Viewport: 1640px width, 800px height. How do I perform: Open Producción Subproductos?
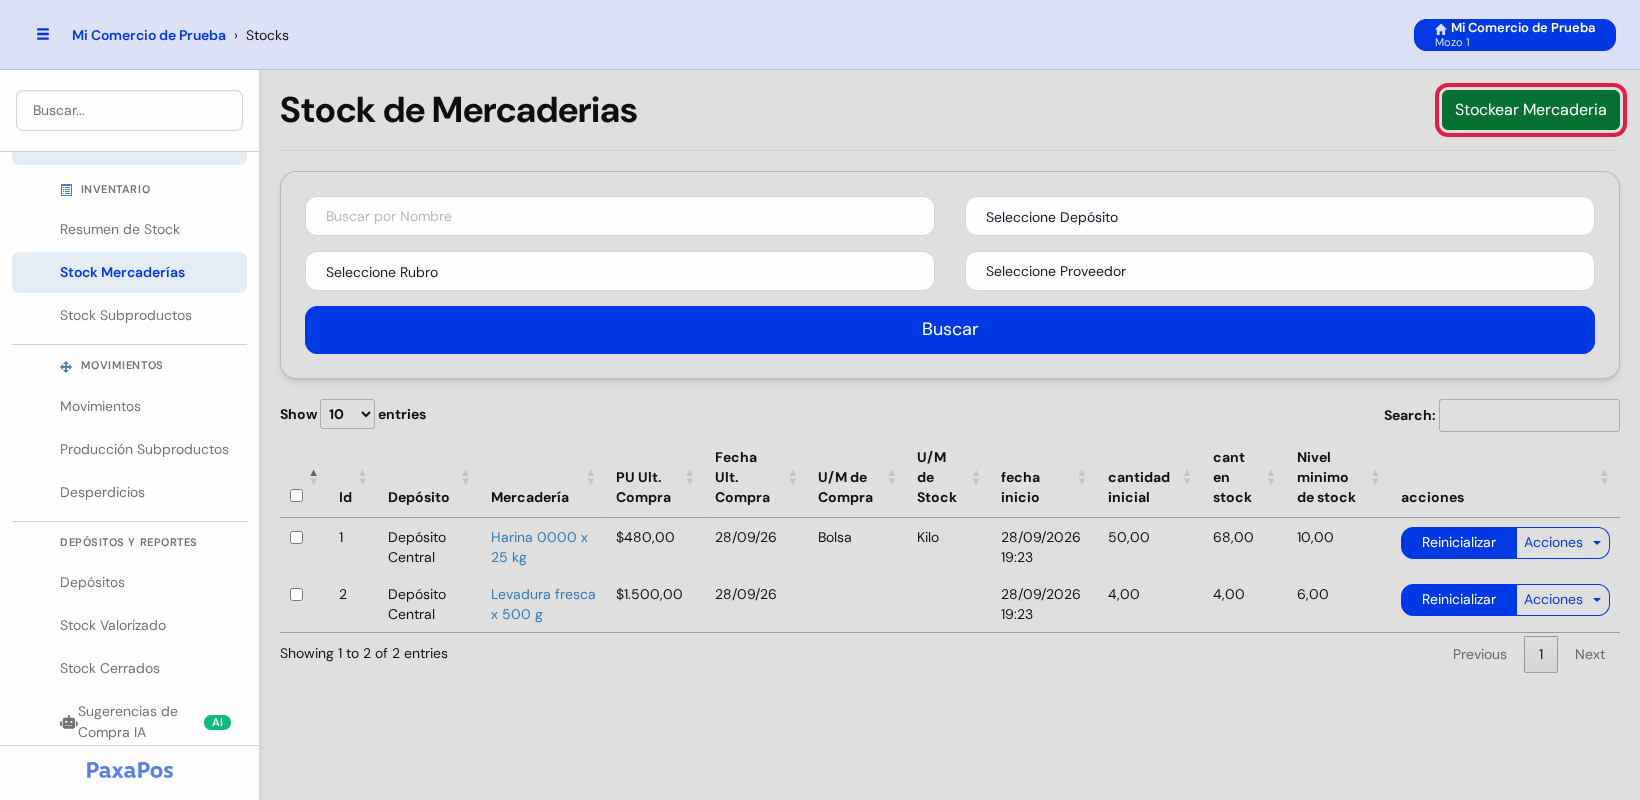point(144,449)
